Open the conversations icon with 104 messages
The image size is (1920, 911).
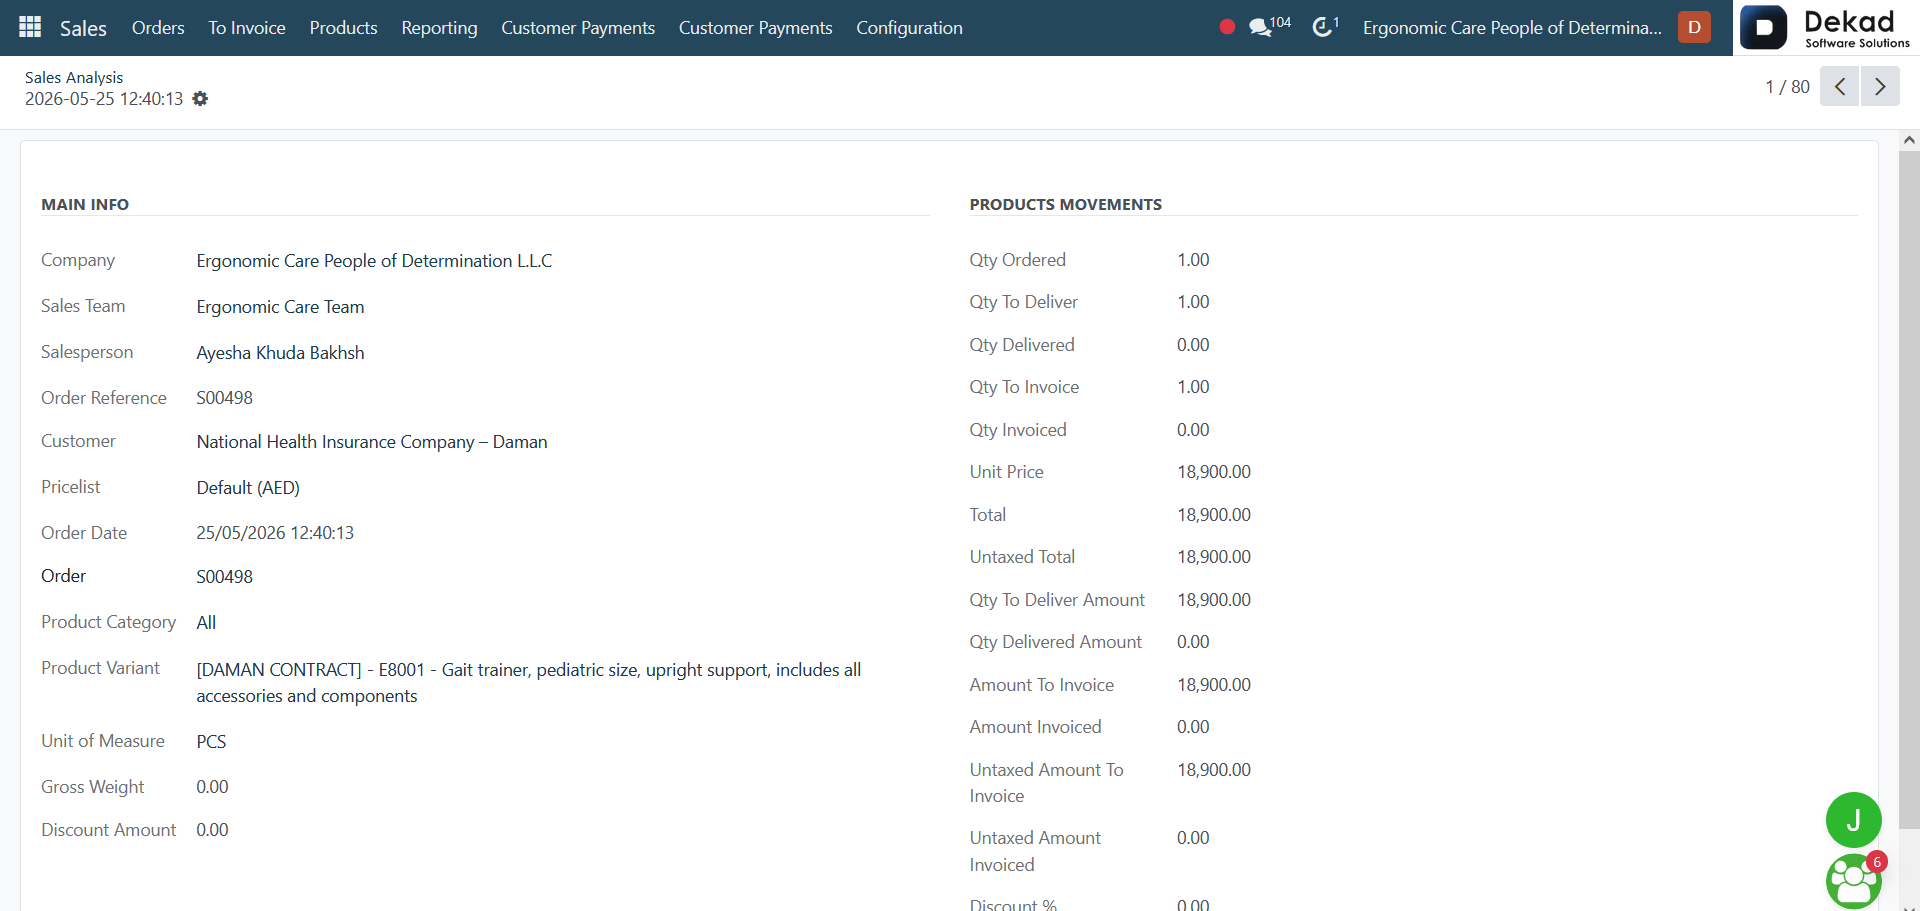click(1269, 26)
